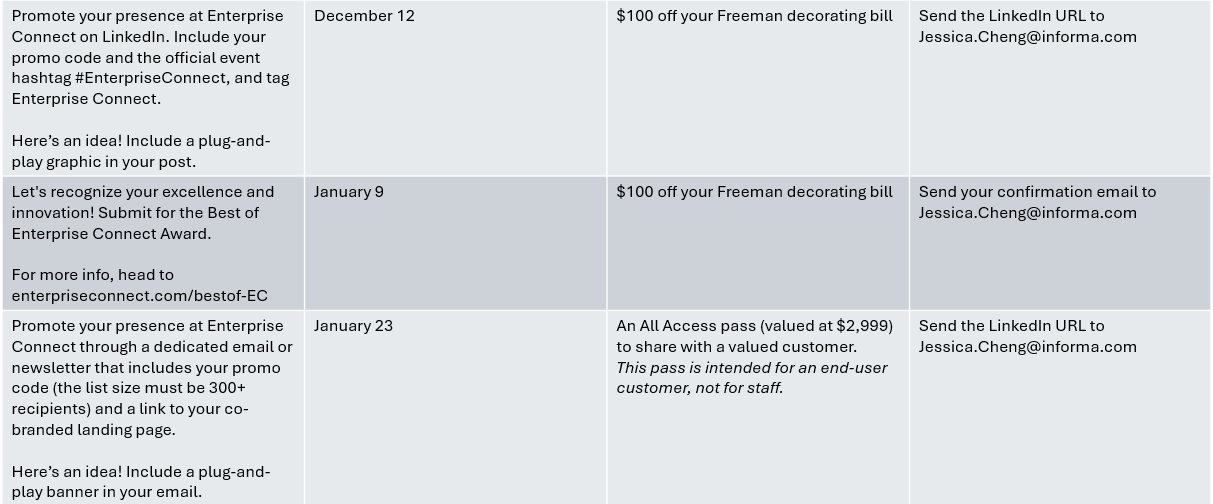
Task: Click Jessica.Cheng@informa.com in the January 23 row
Action: coord(1027,347)
